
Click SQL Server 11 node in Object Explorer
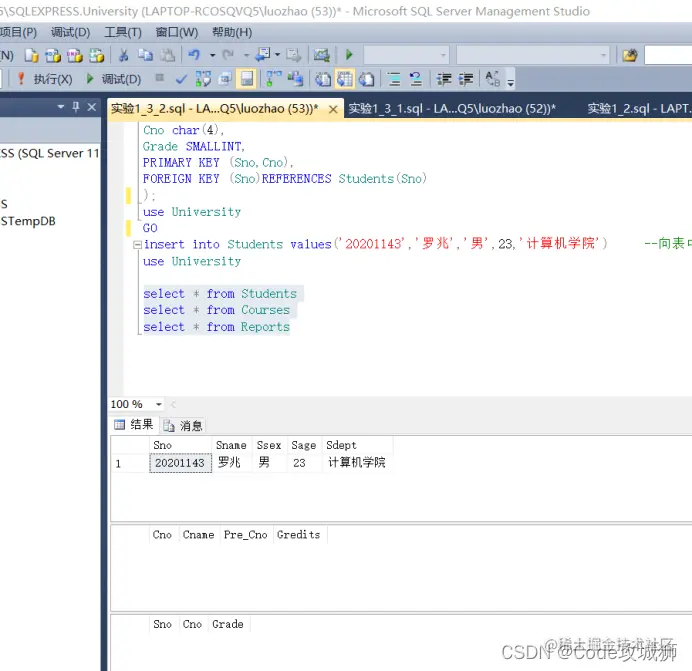click(49, 153)
